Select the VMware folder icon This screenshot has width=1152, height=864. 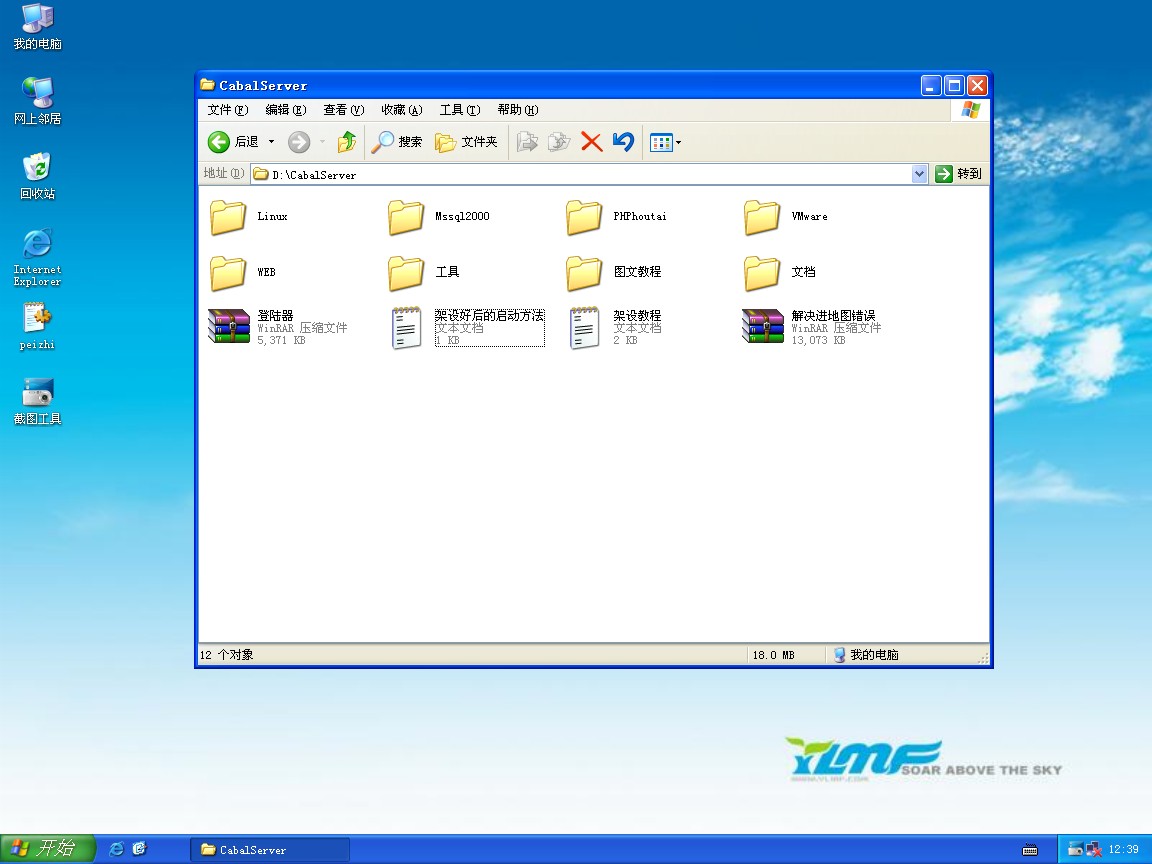tap(762, 217)
